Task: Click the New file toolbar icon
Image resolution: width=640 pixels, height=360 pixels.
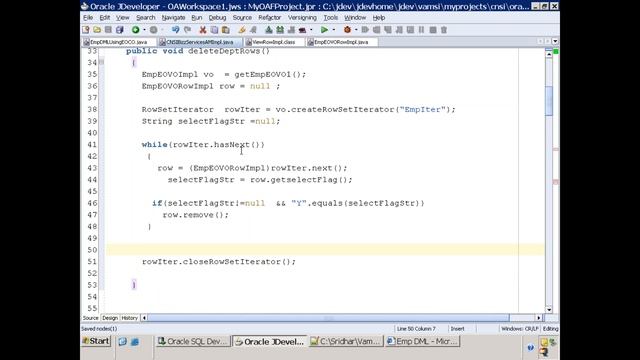Action: point(86,30)
